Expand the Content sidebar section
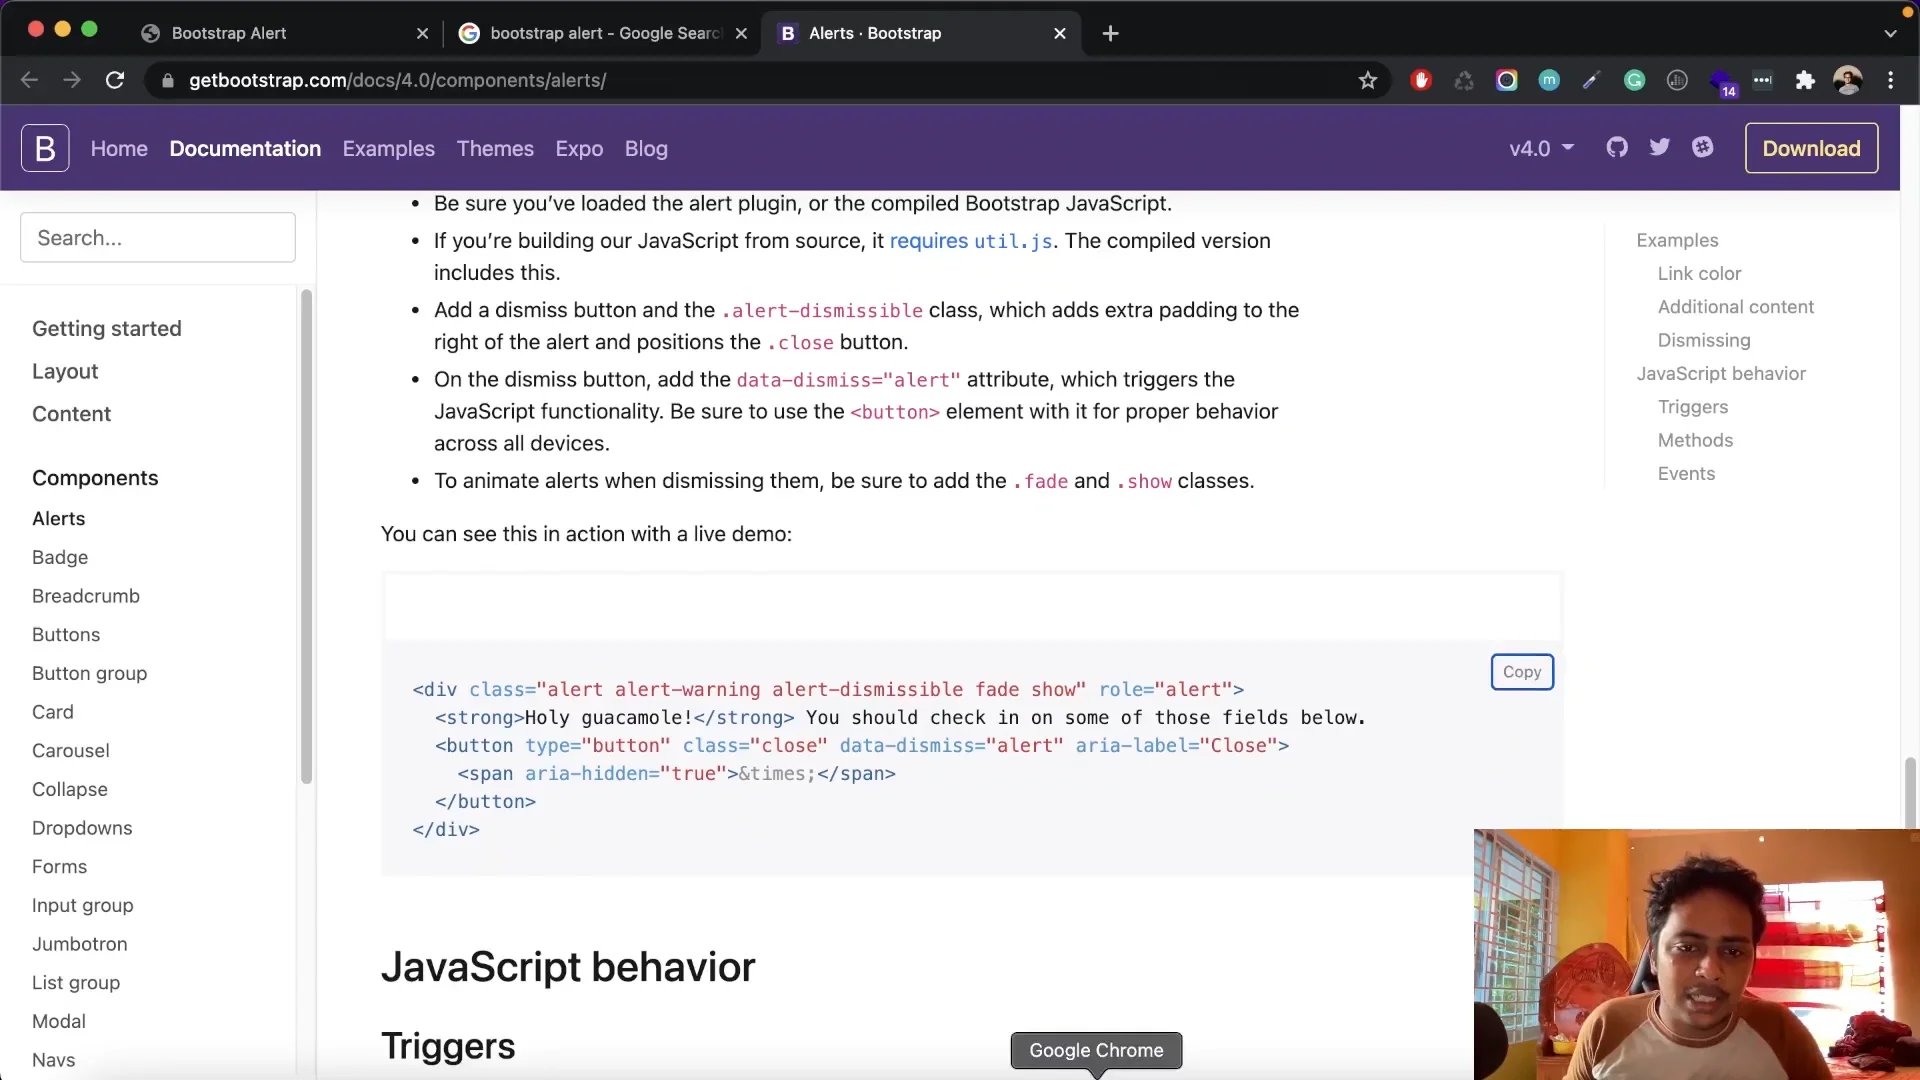This screenshot has height=1080, width=1920. (71, 414)
